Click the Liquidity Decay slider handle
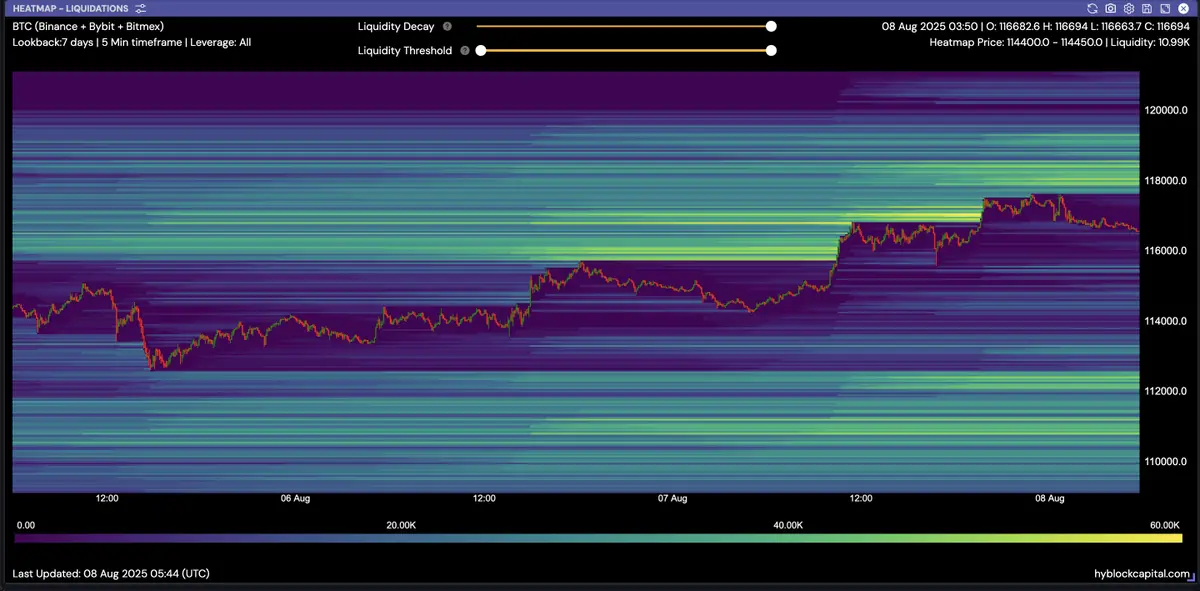1200x591 pixels. [x=771, y=27]
